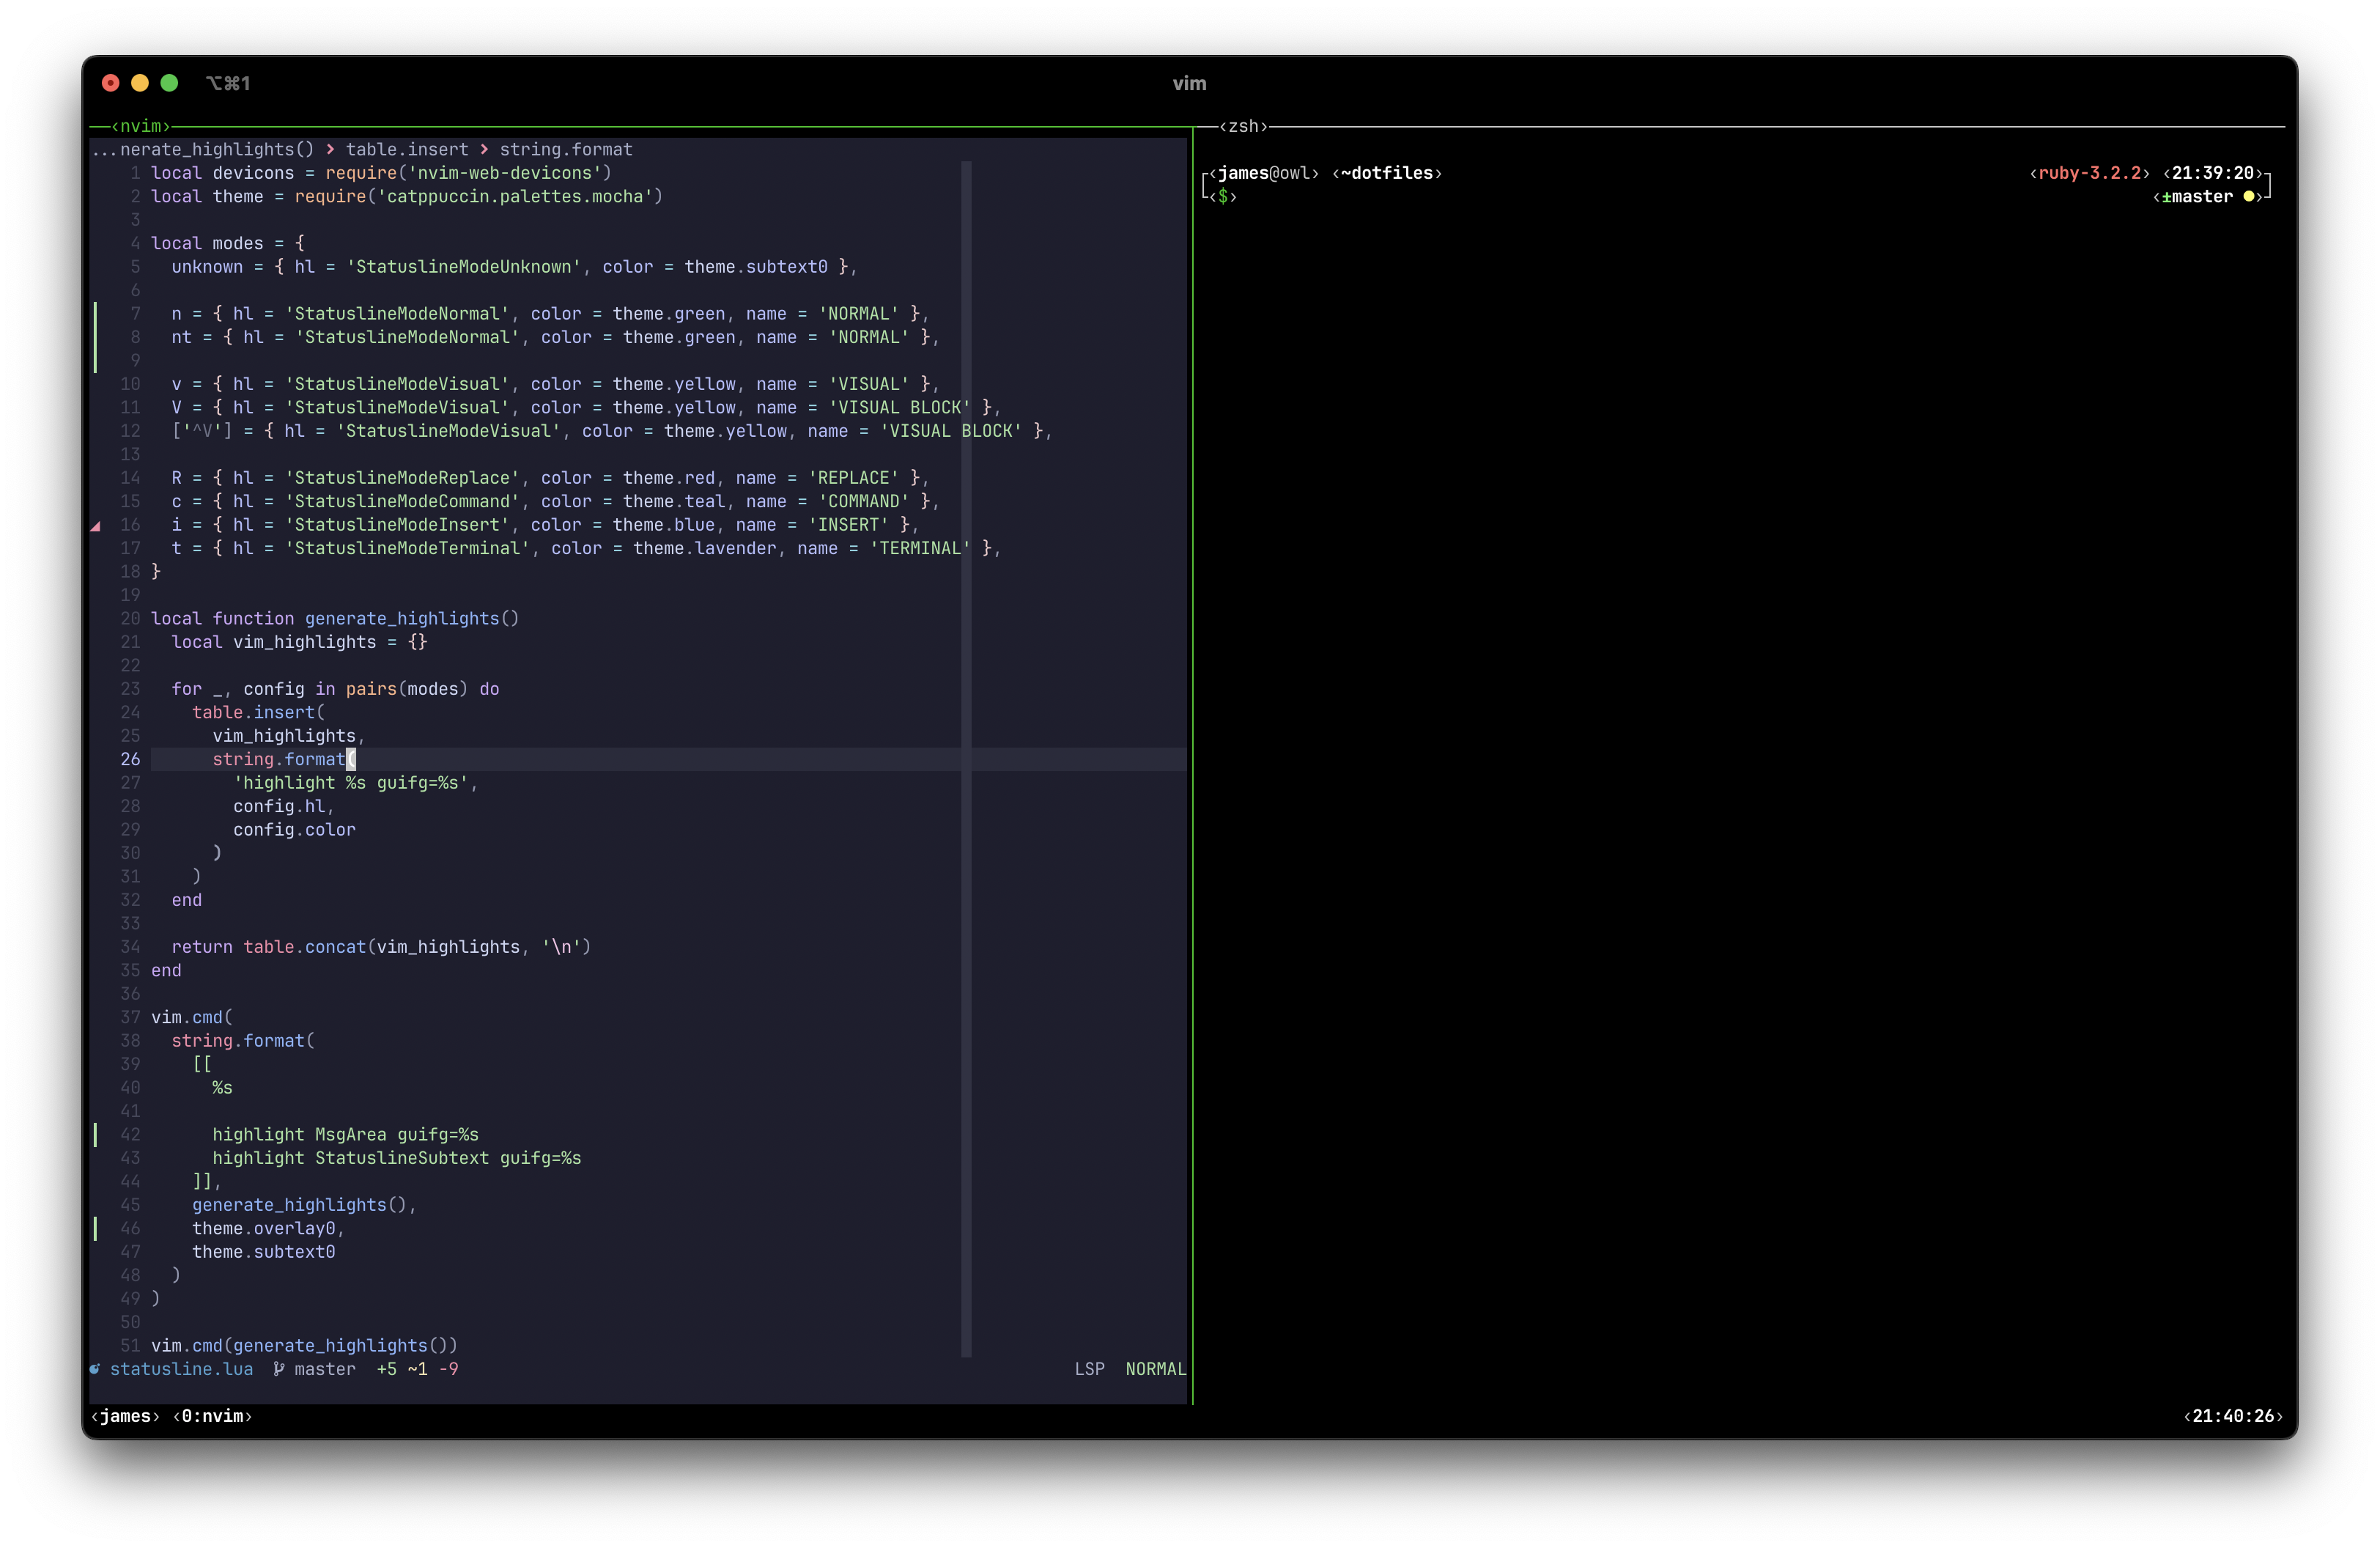This screenshot has width=2380, height=1548.
Task: Click the git branch icon beside master
Action: [279, 1369]
